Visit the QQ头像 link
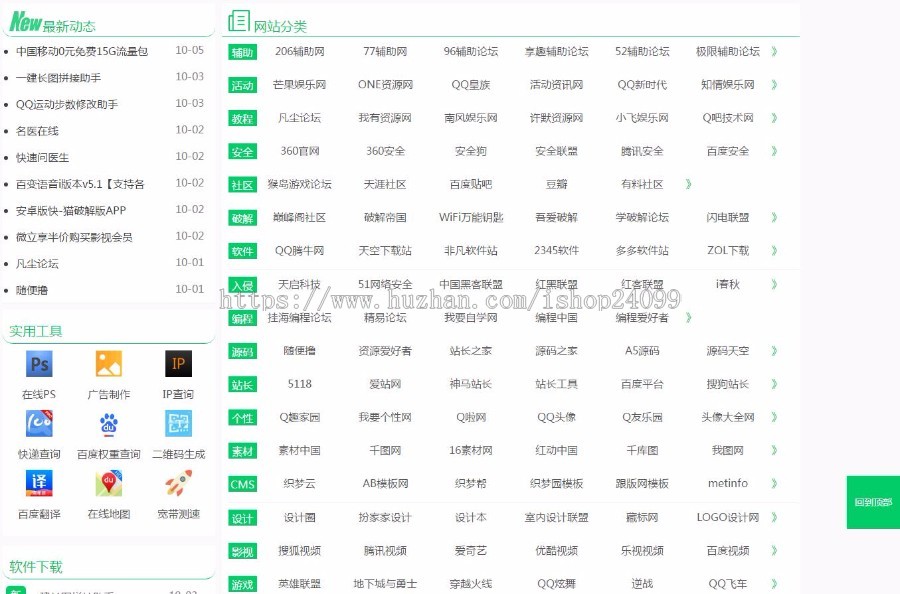Screen dimensions: 900x594 (x=556, y=417)
